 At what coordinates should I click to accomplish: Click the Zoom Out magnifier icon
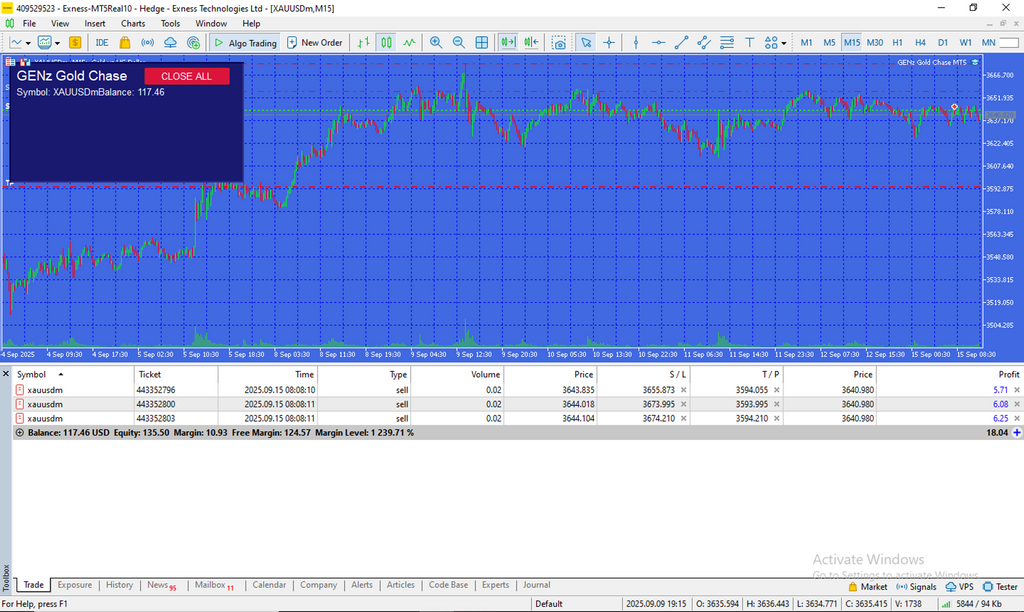tap(459, 43)
